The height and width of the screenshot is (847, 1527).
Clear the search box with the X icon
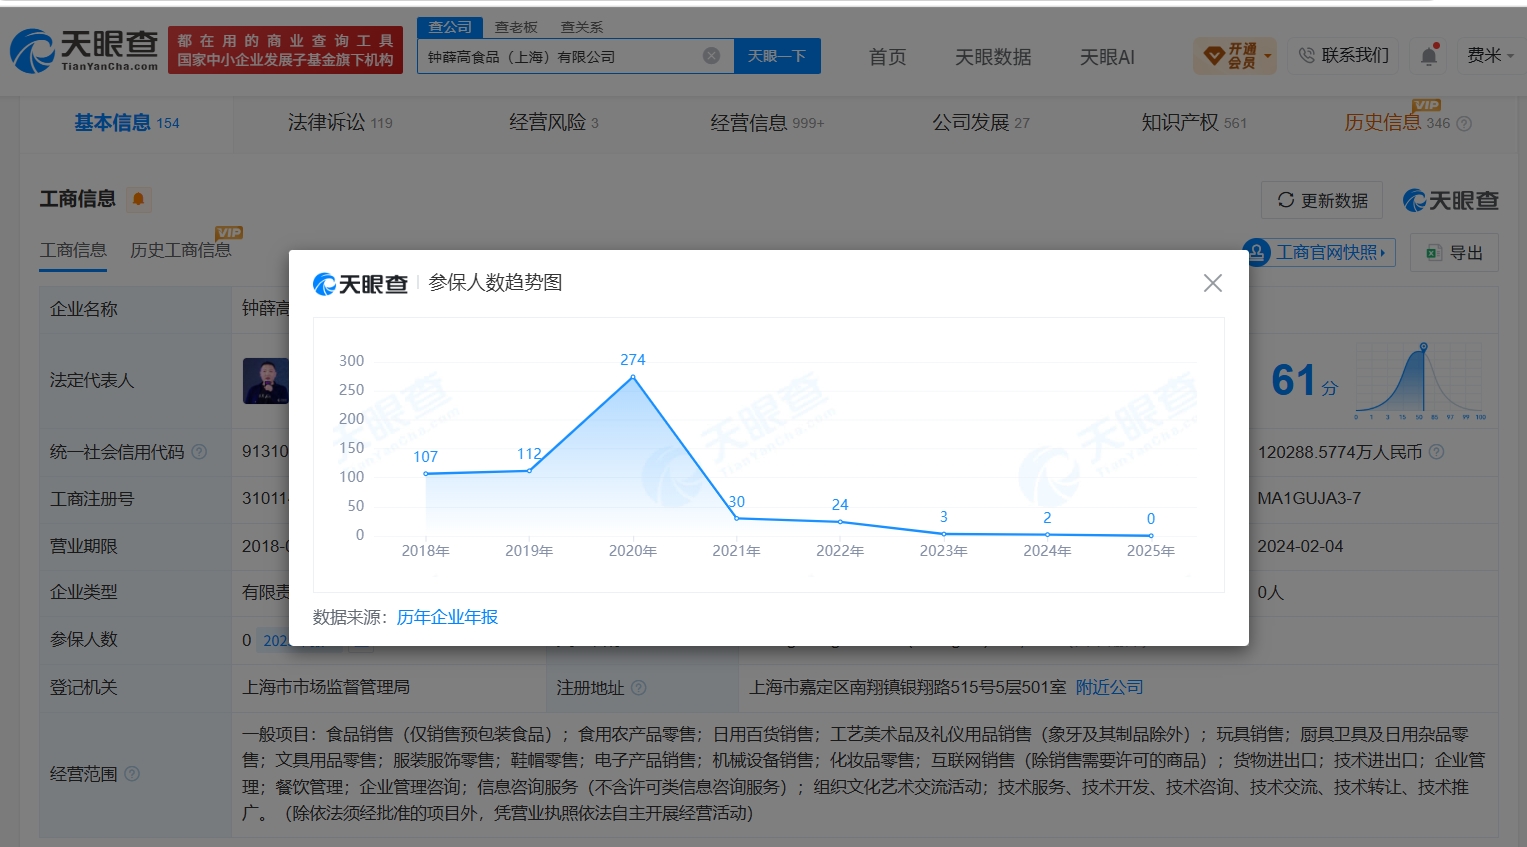711,56
